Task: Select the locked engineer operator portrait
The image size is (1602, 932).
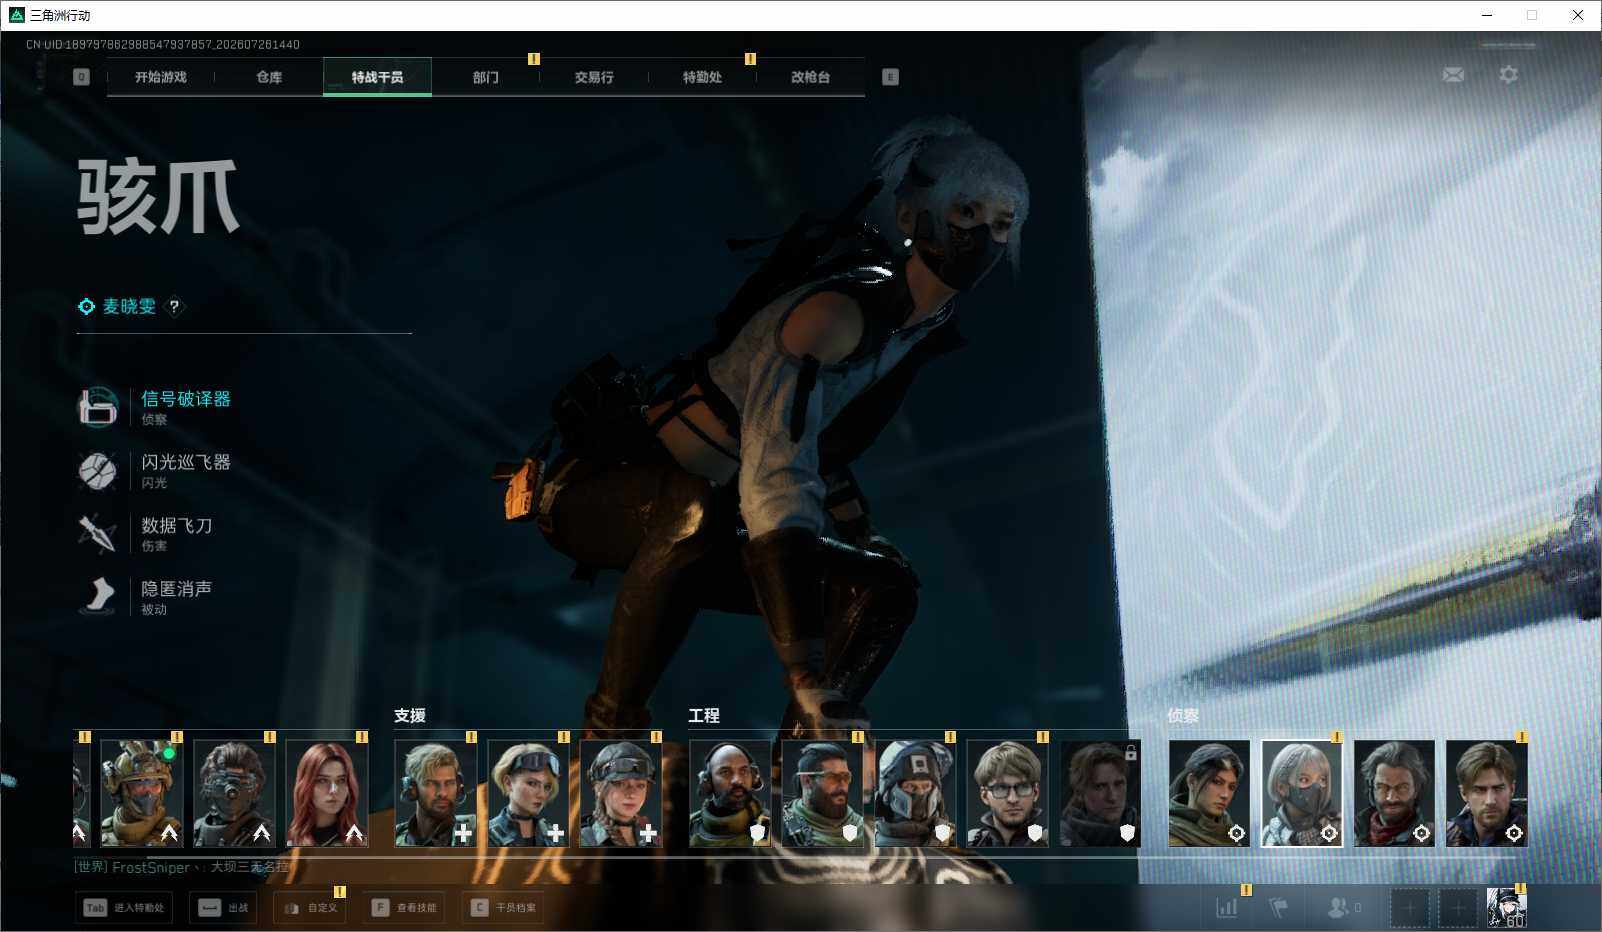Action: pos(1100,793)
